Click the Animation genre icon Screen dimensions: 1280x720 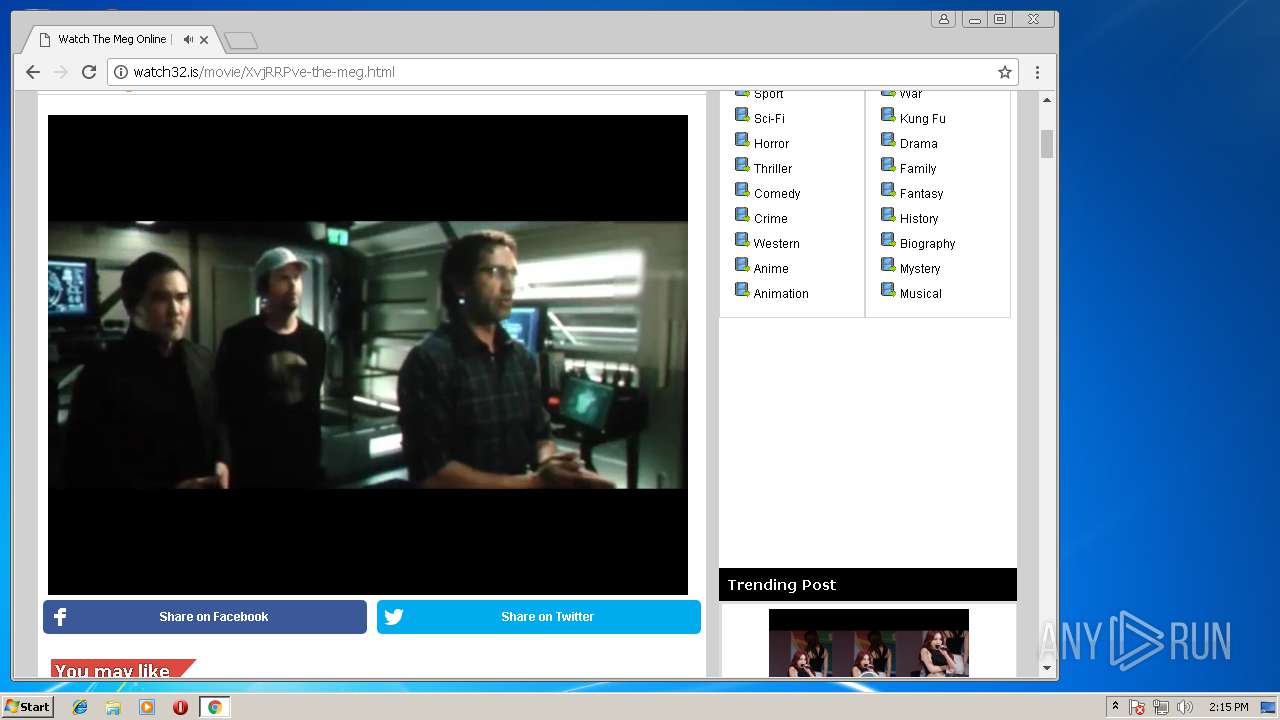point(742,290)
